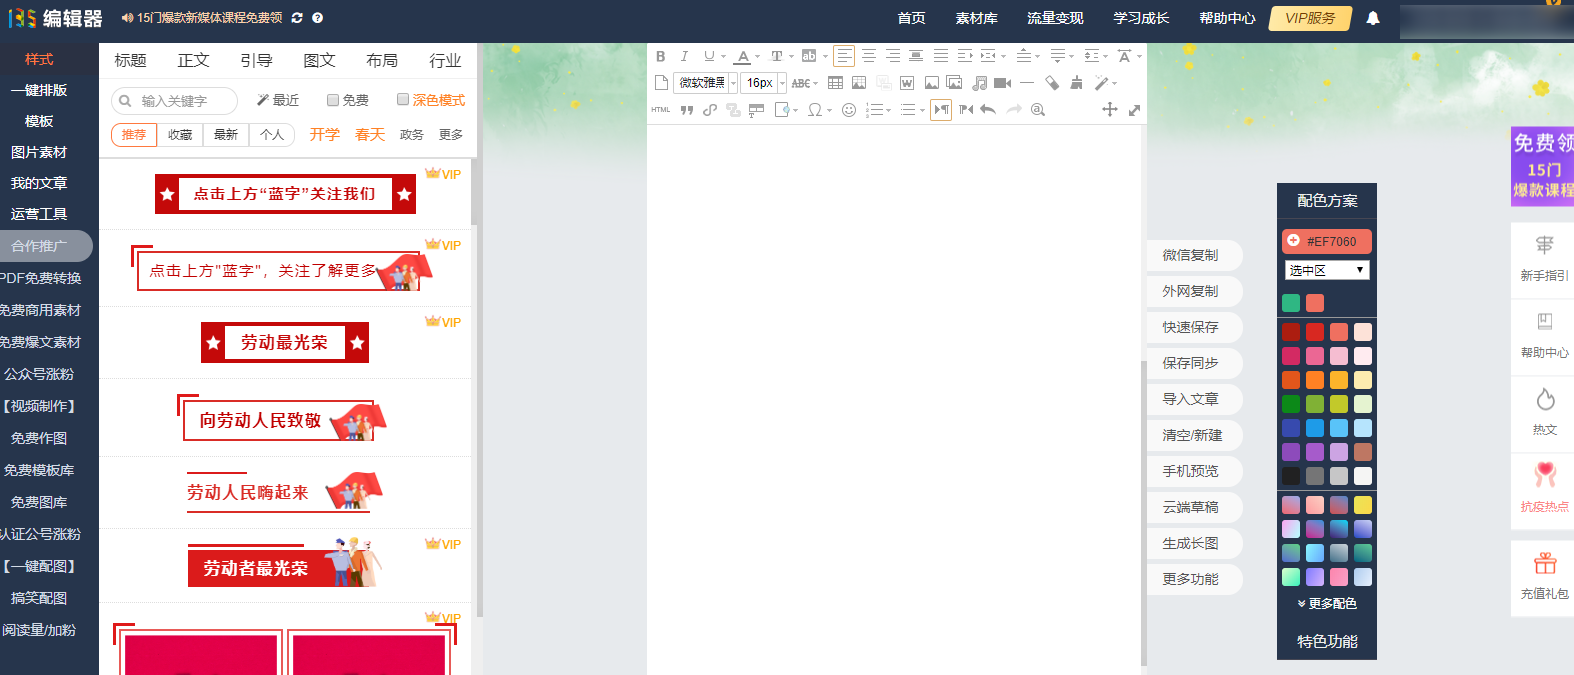Open the 选中区 color scope dropdown
This screenshot has height=675, width=1574.
[x=1327, y=270]
